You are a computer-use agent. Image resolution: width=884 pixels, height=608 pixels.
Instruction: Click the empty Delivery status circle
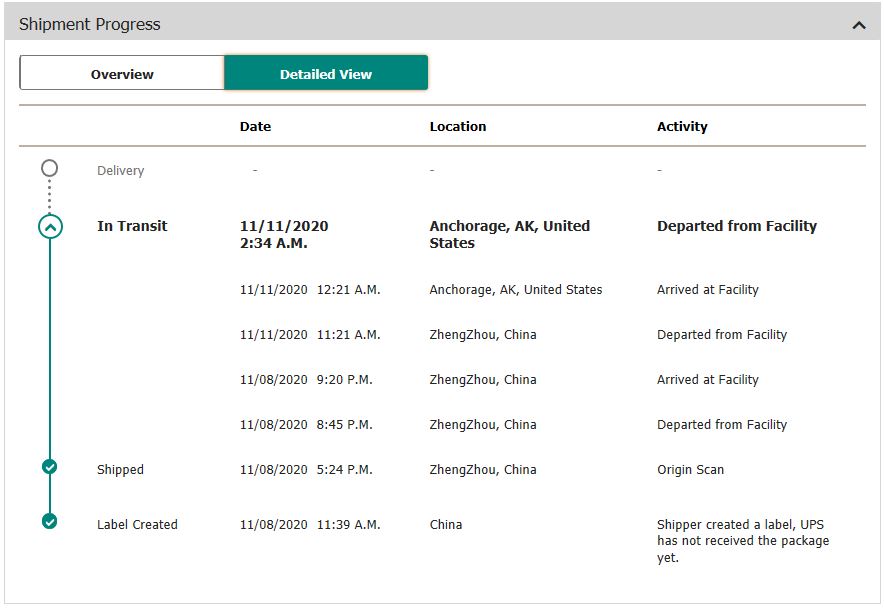click(50, 169)
